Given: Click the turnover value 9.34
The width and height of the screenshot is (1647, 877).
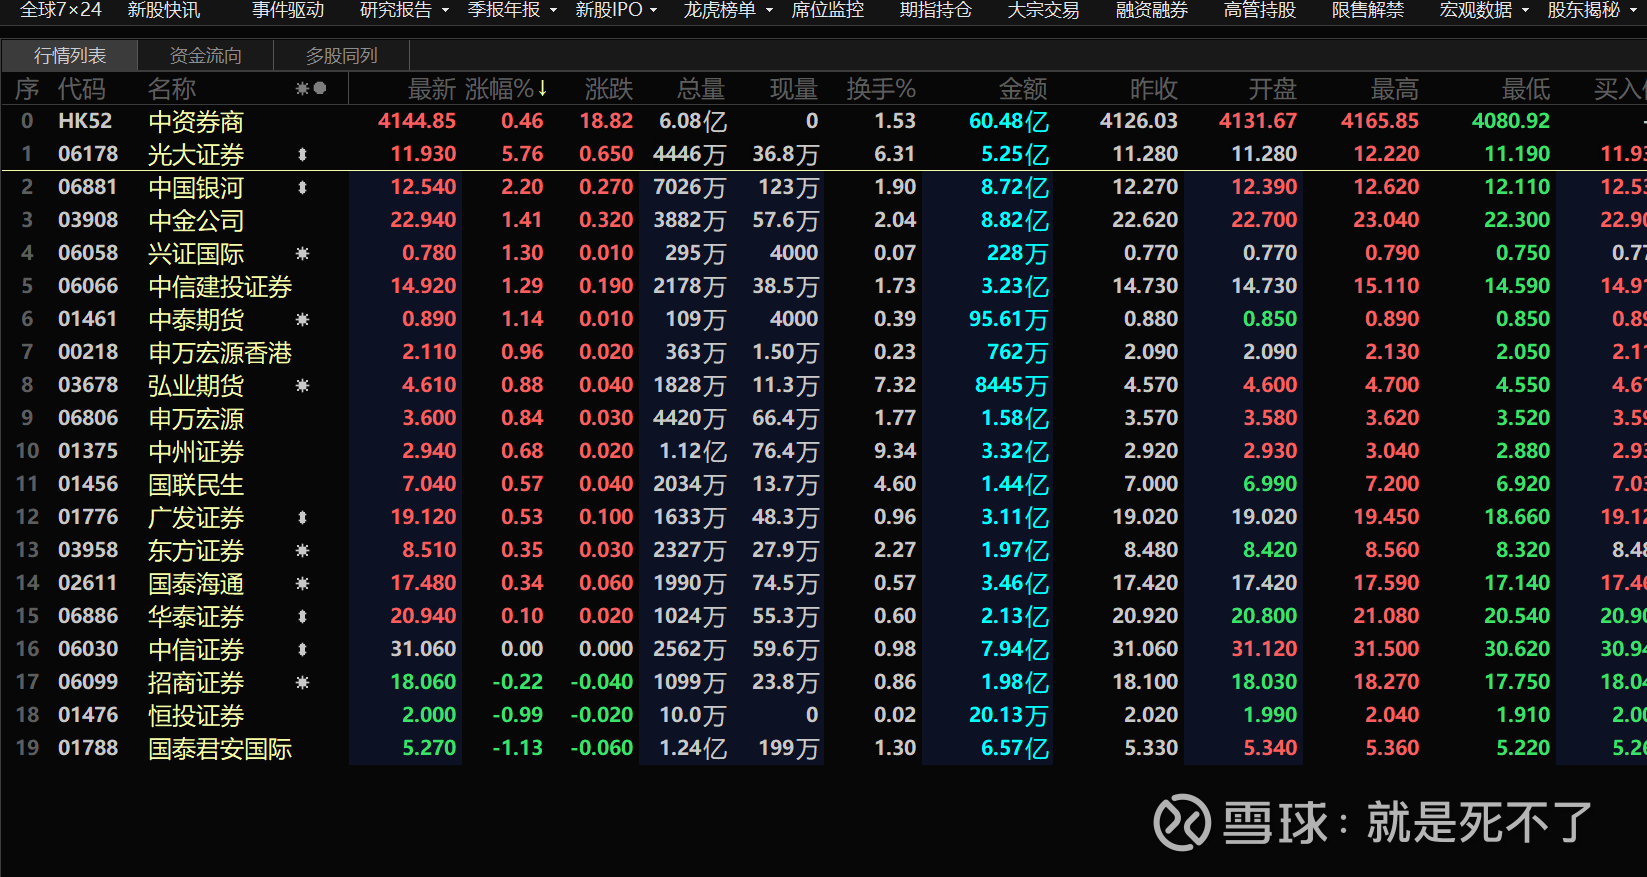Looking at the screenshot, I should pos(895,451).
